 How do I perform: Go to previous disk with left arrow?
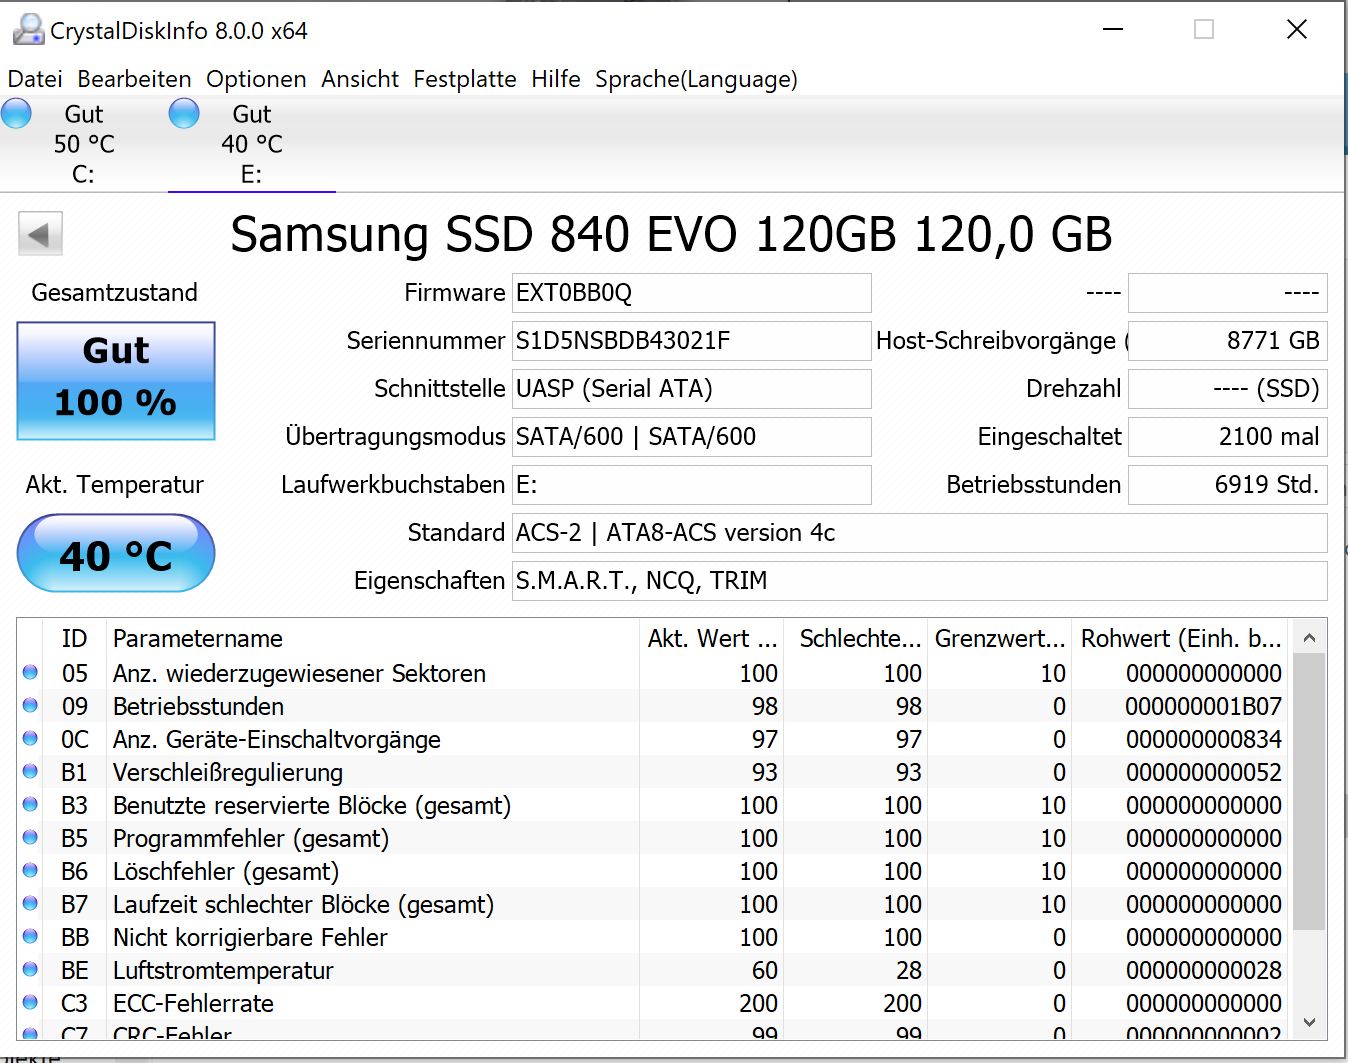pyautogui.click(x=40, y=234)
